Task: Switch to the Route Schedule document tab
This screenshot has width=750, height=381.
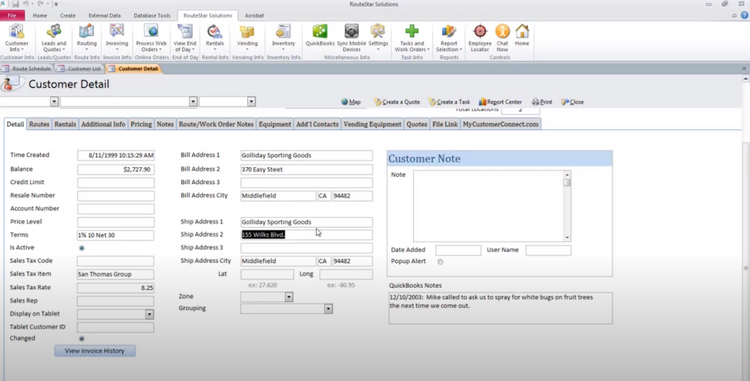Action: pyautogui.click(x=27, y=69)
